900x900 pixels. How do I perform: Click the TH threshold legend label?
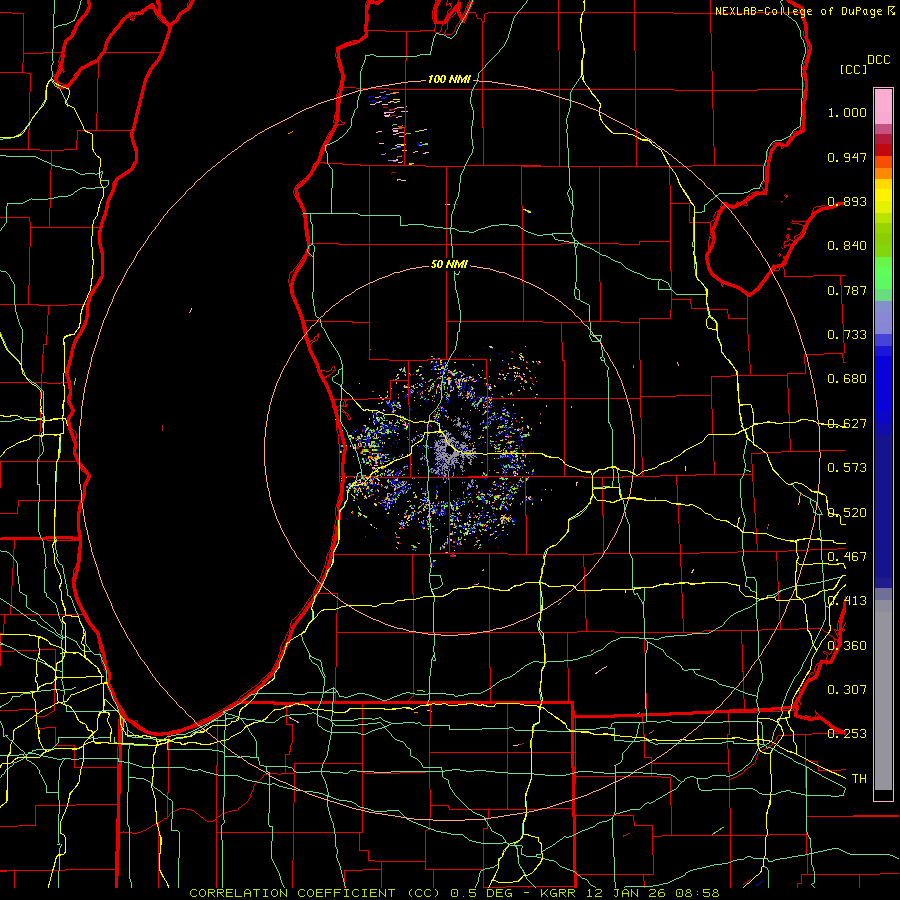coord(859,778)
